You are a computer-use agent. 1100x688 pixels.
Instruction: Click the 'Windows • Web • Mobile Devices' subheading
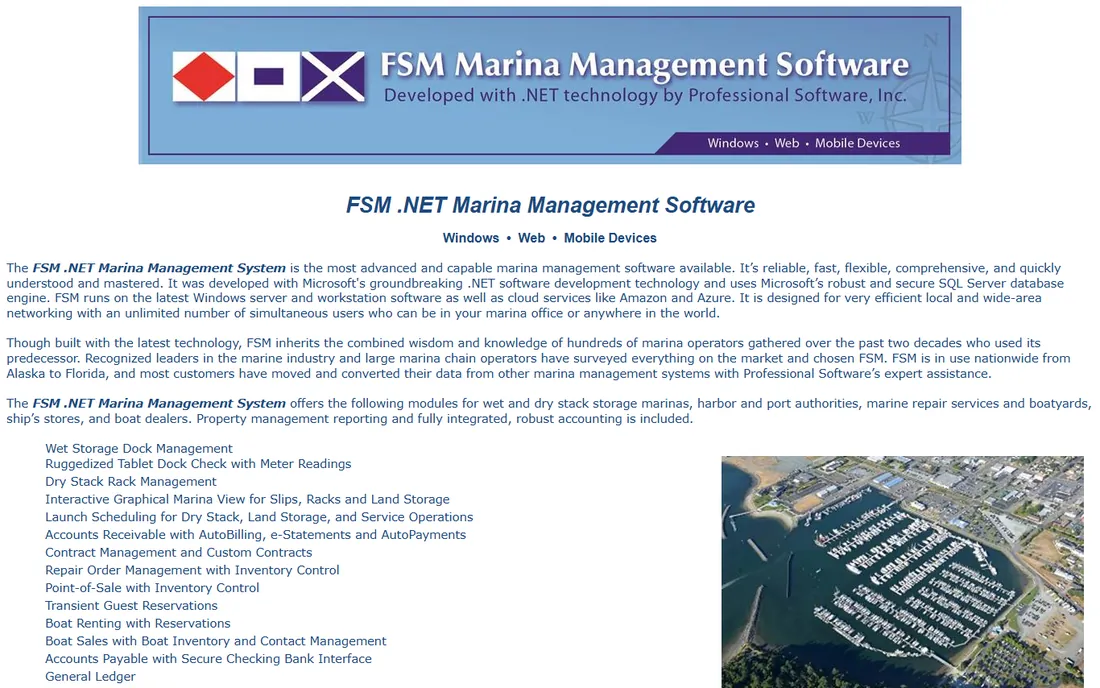pyautogui.click(x=549, y=238)
